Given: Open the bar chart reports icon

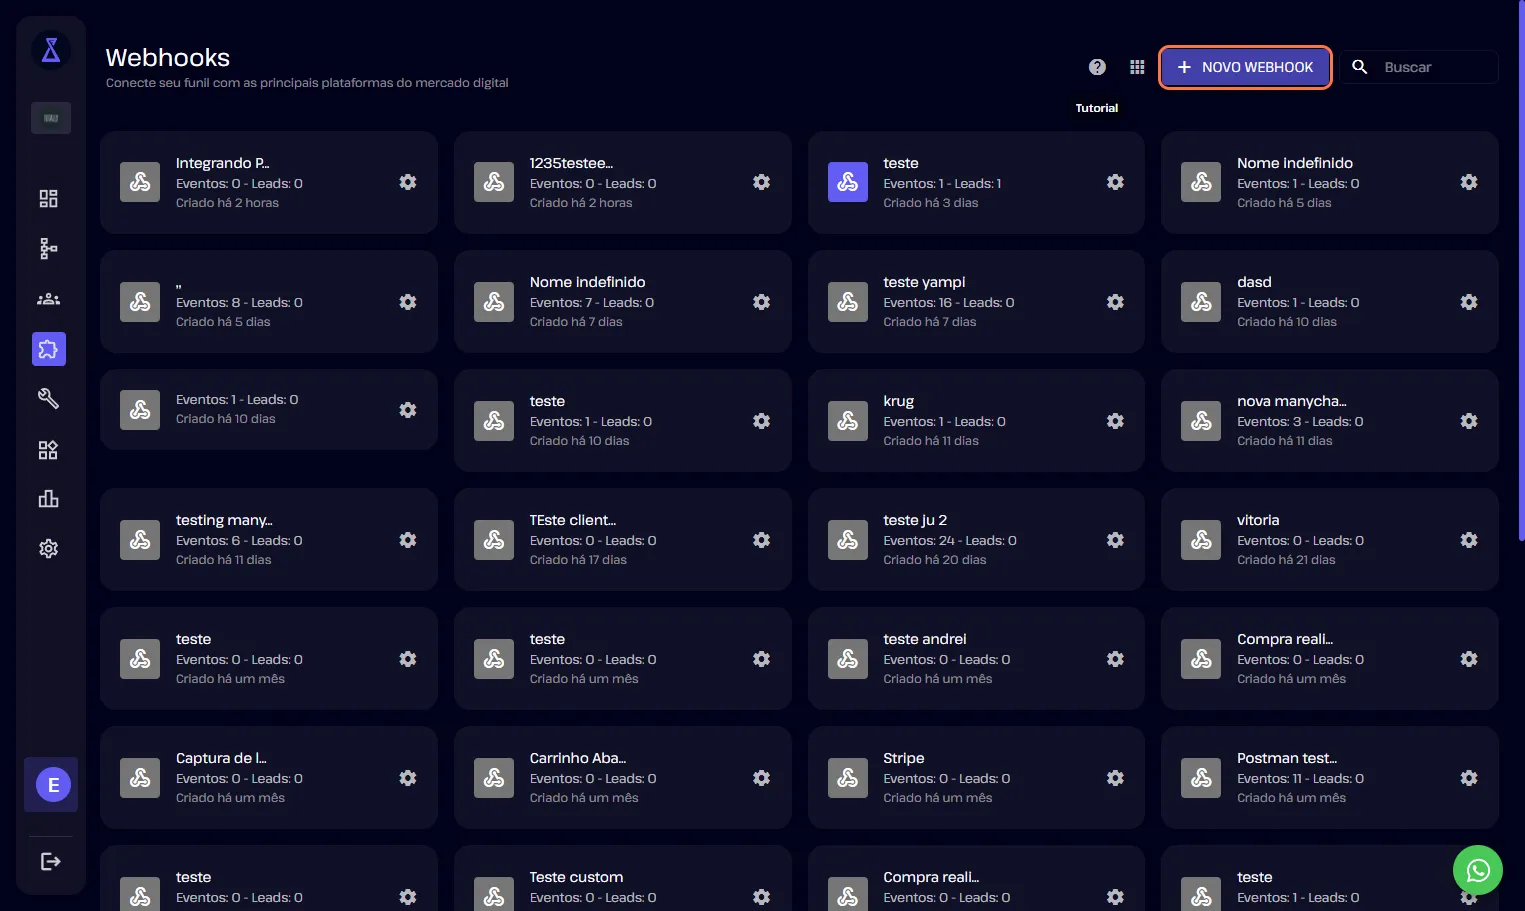Looking at the screenshot, I should coord(48,498).
